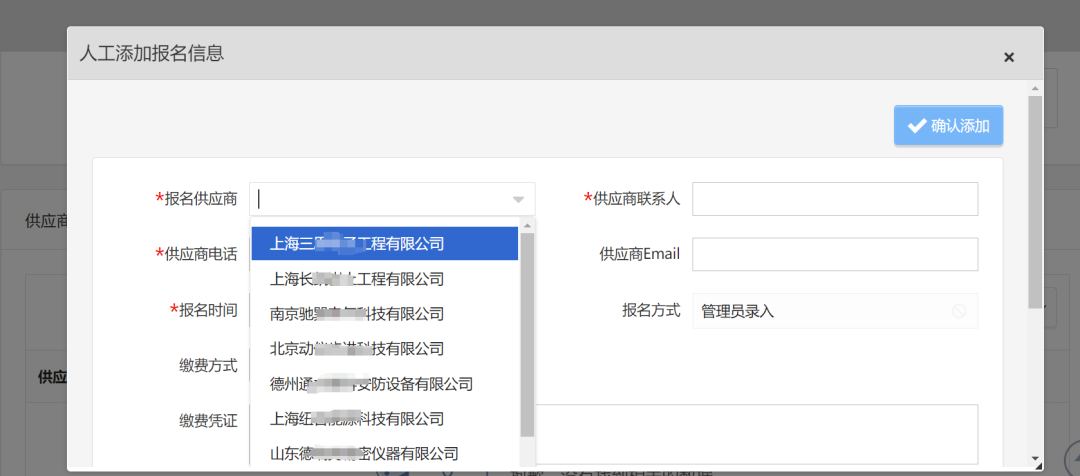1080x476 pixels.
Task: Type in the 供应商联系人 field
Action: [834, 199]
